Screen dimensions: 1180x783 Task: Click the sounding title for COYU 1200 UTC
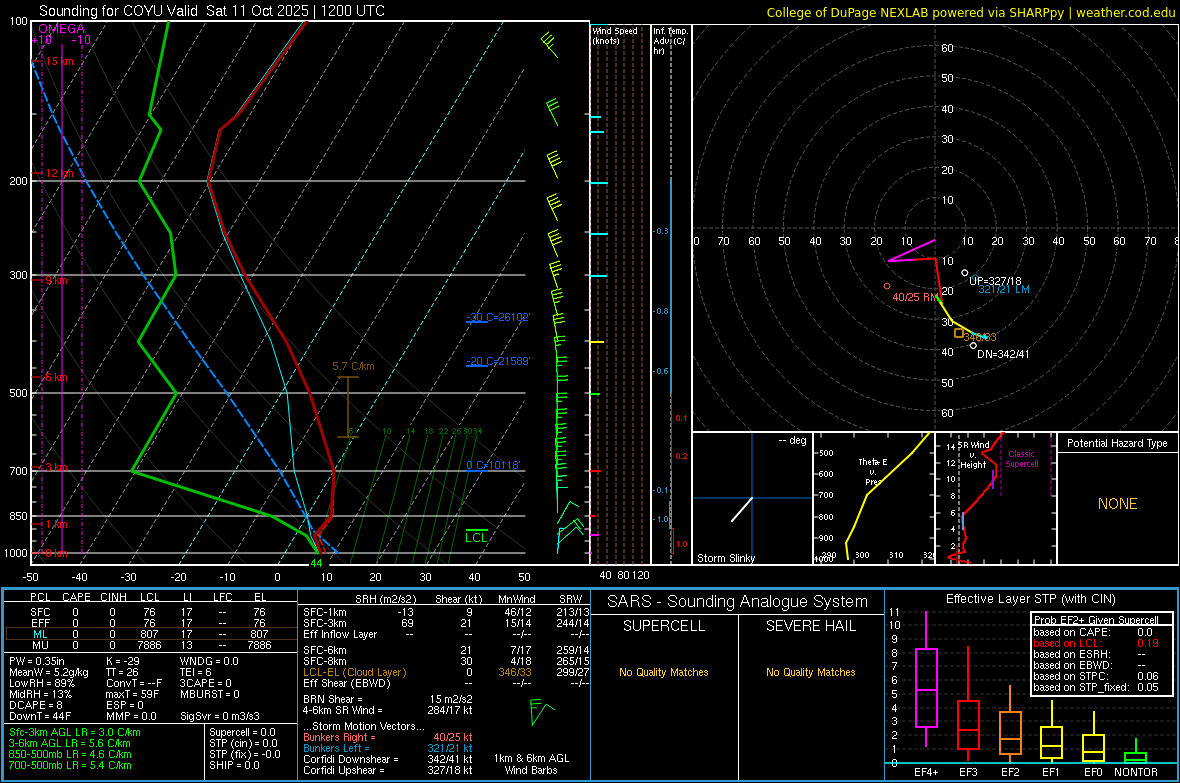[x=211, y=11]
